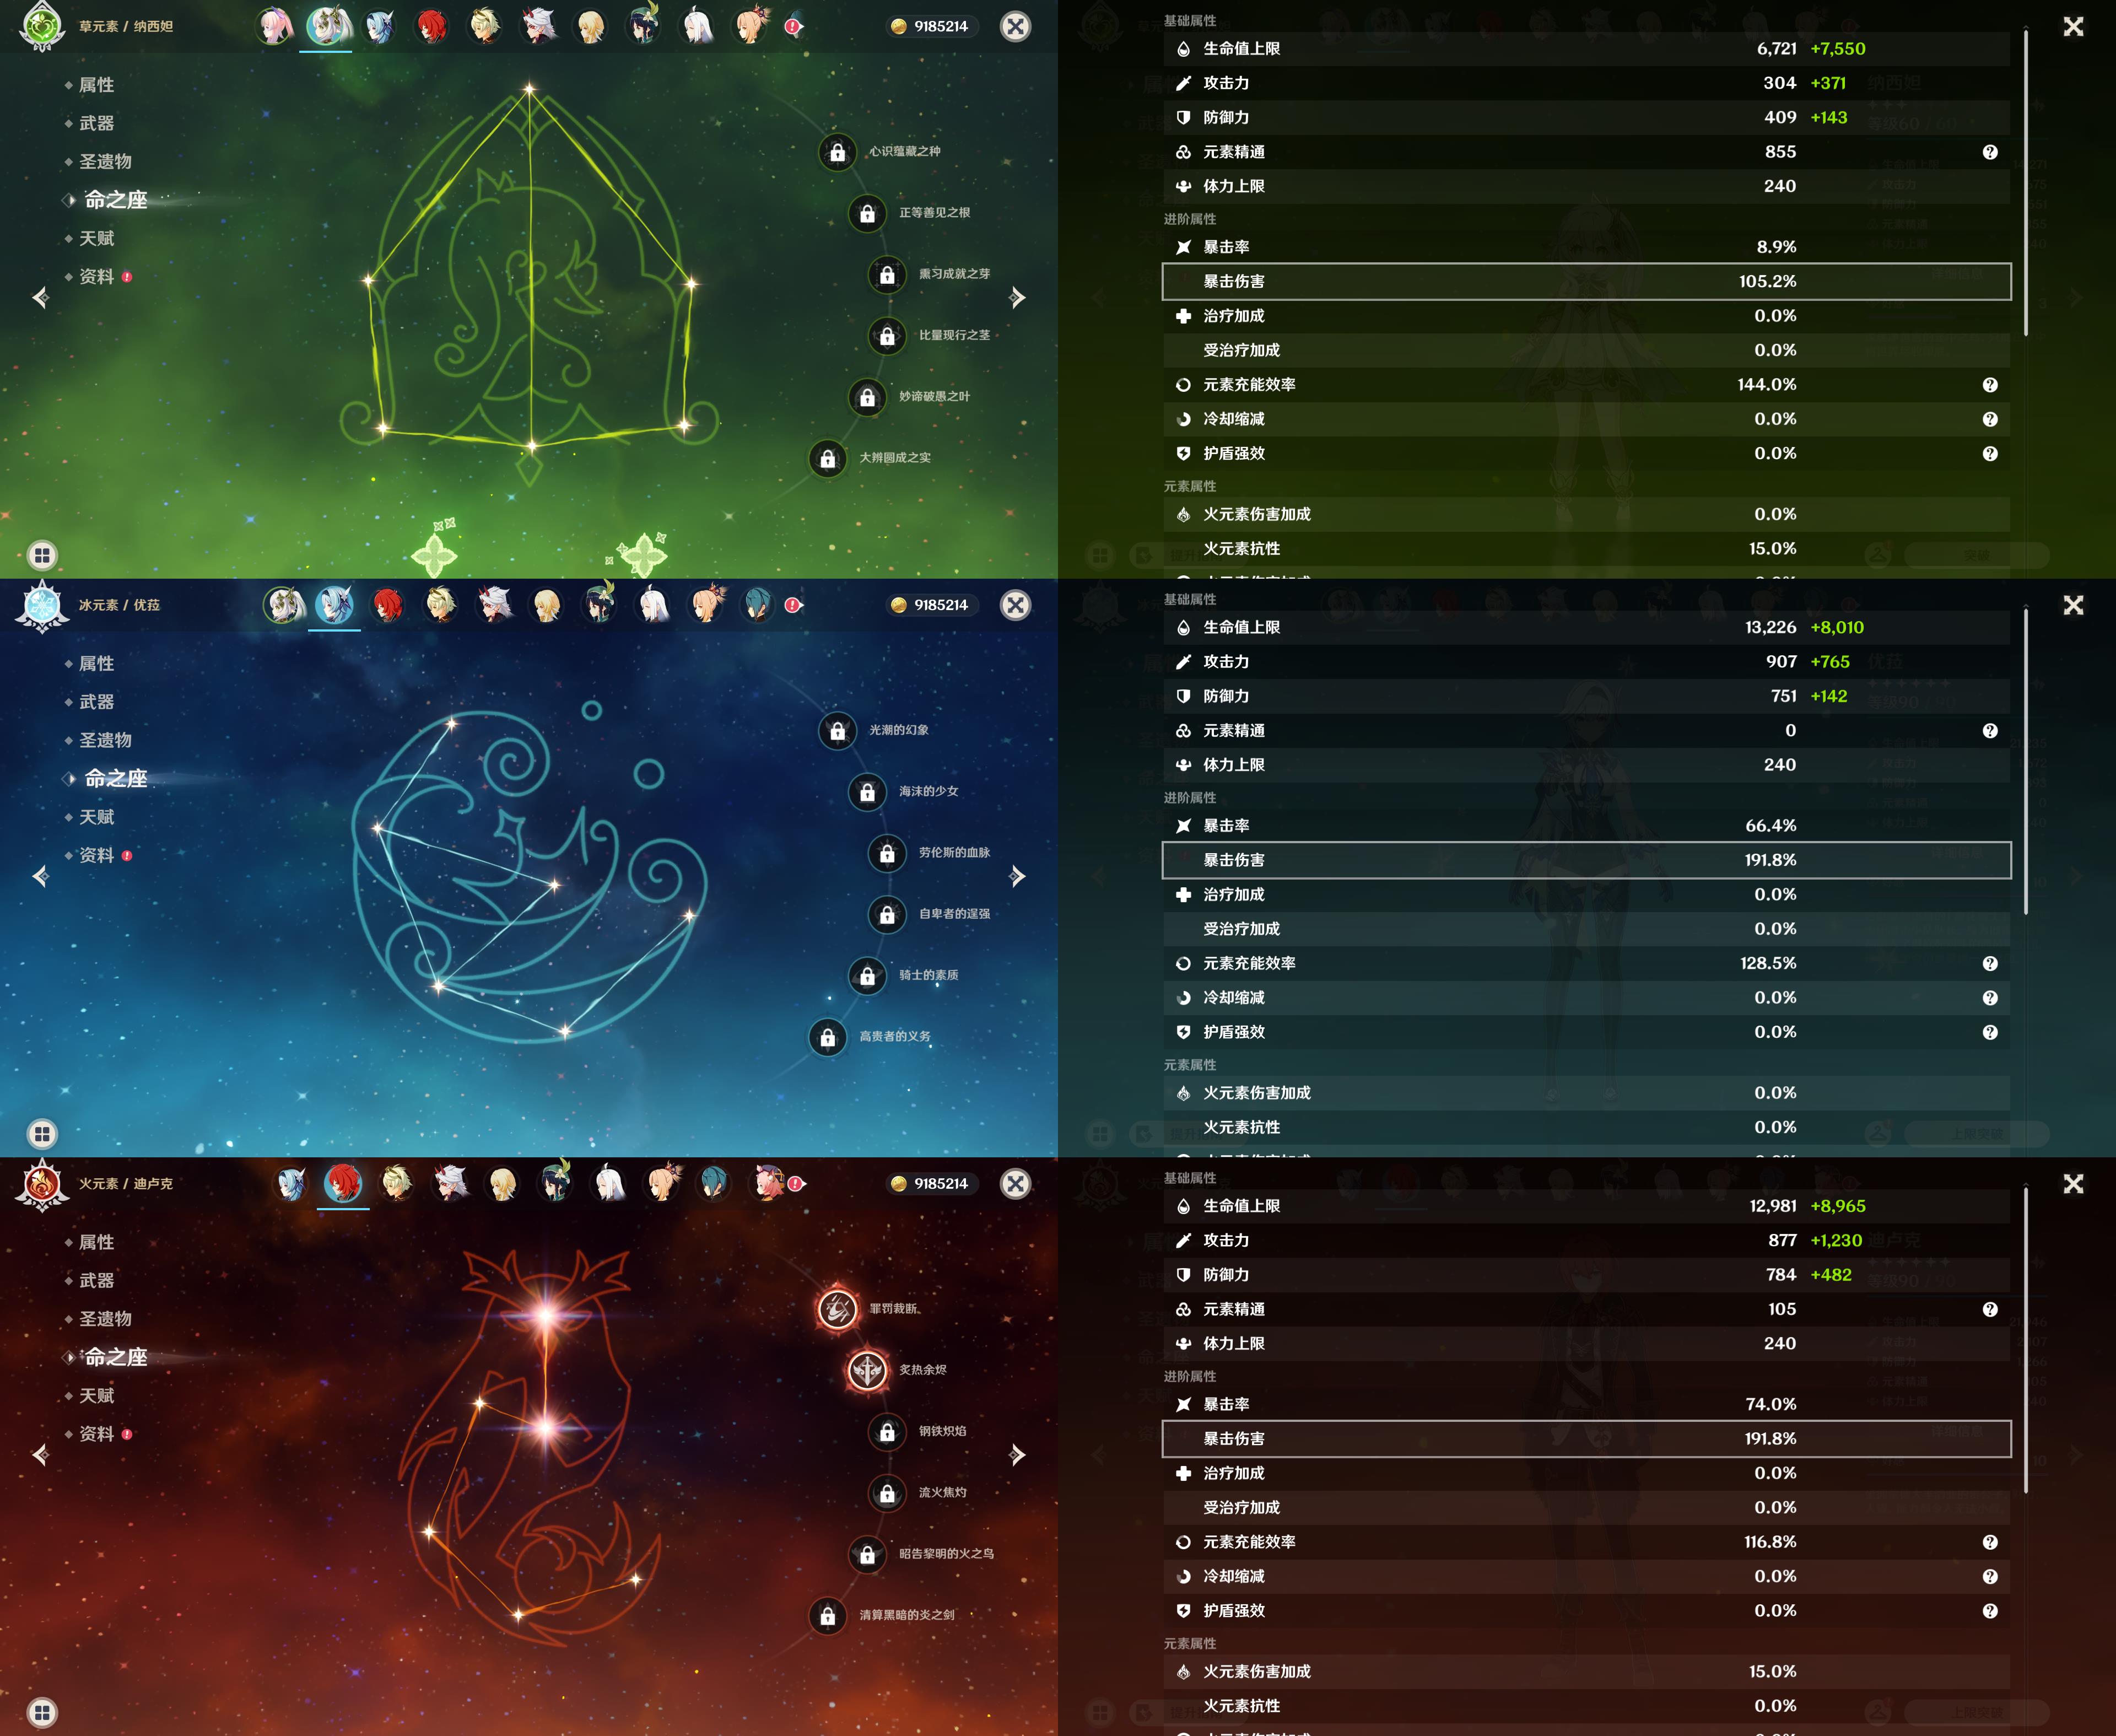
Task: Open 属性 tab on Eula's screen
Action: (96, 664)
